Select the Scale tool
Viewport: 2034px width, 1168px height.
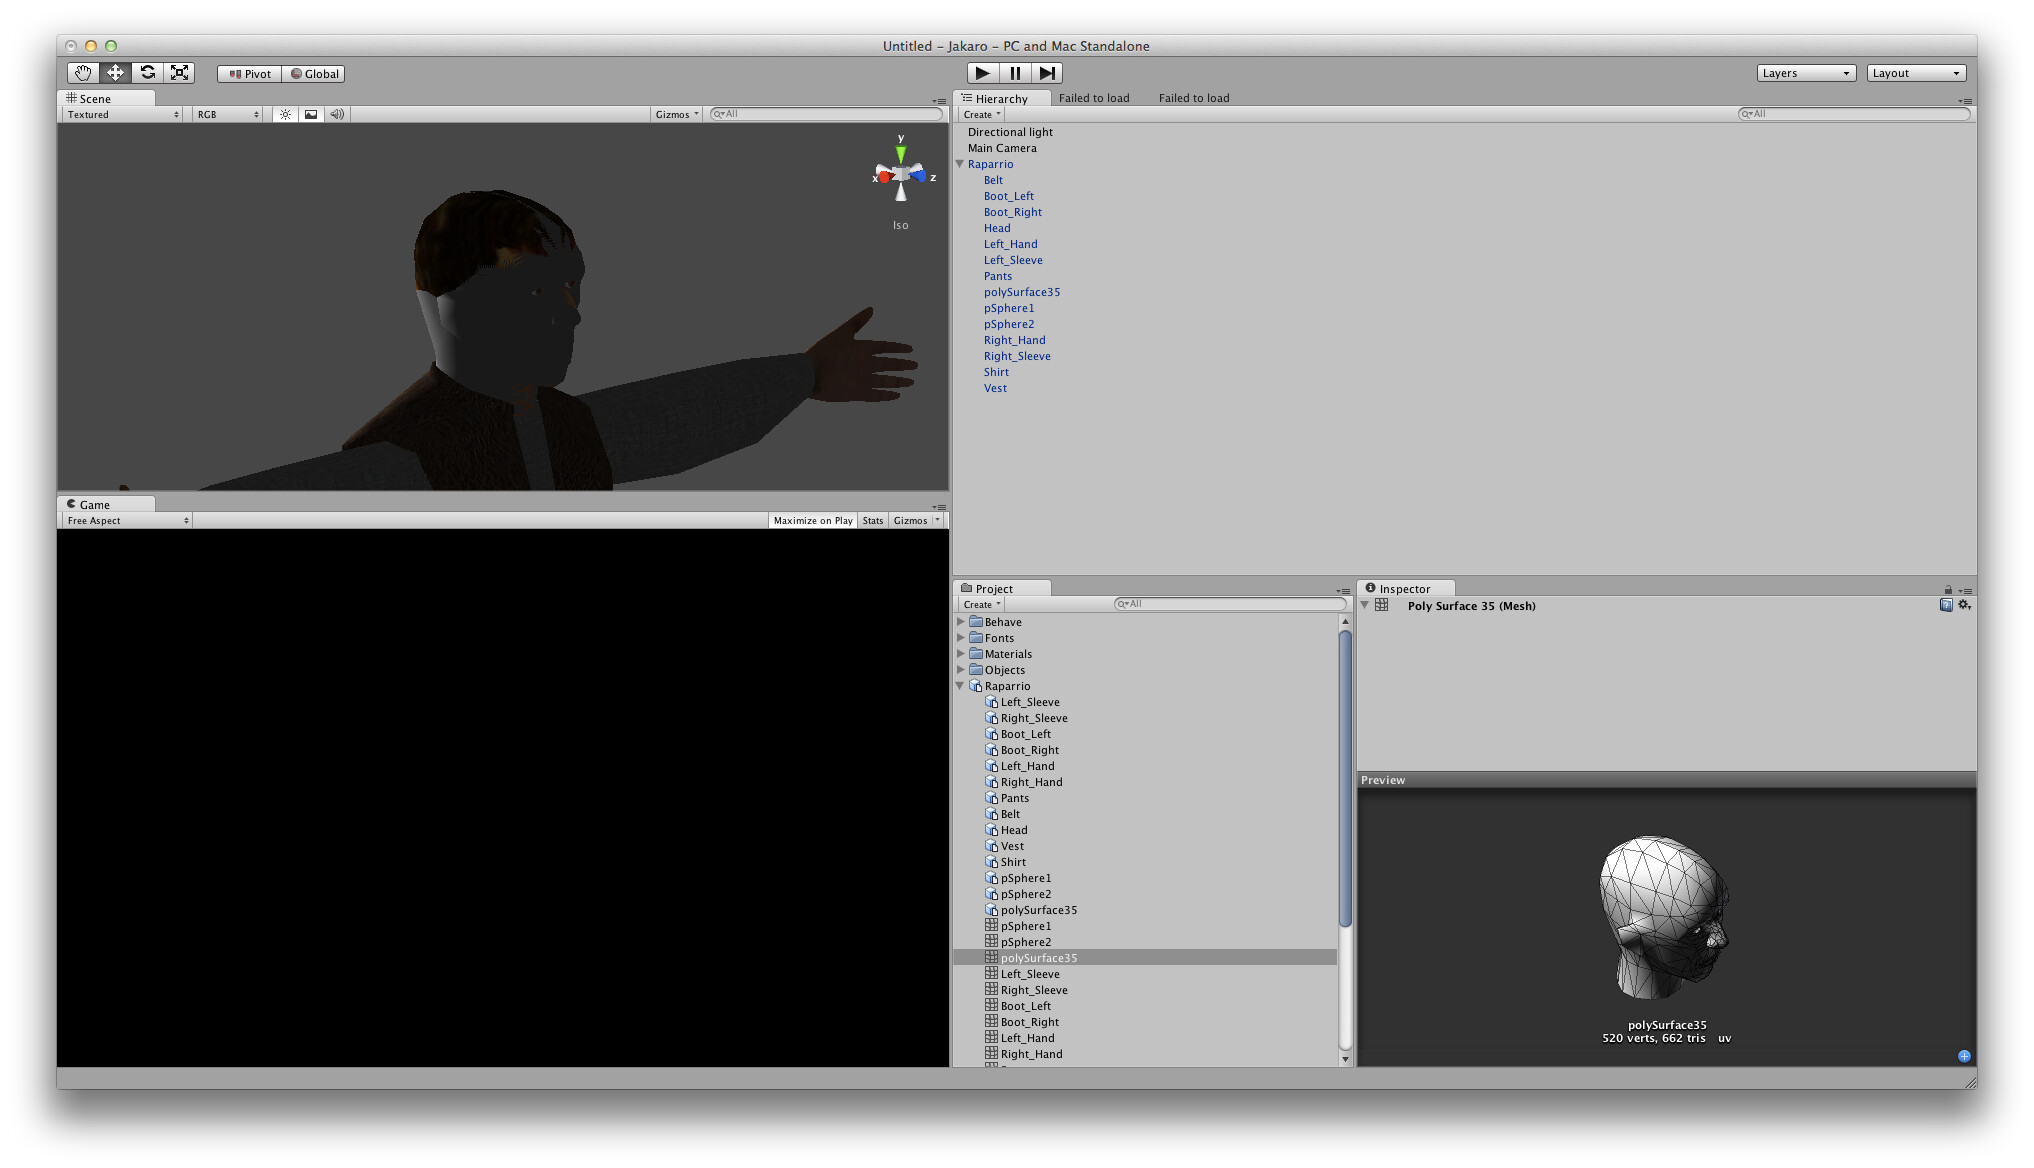pos(180,73)
